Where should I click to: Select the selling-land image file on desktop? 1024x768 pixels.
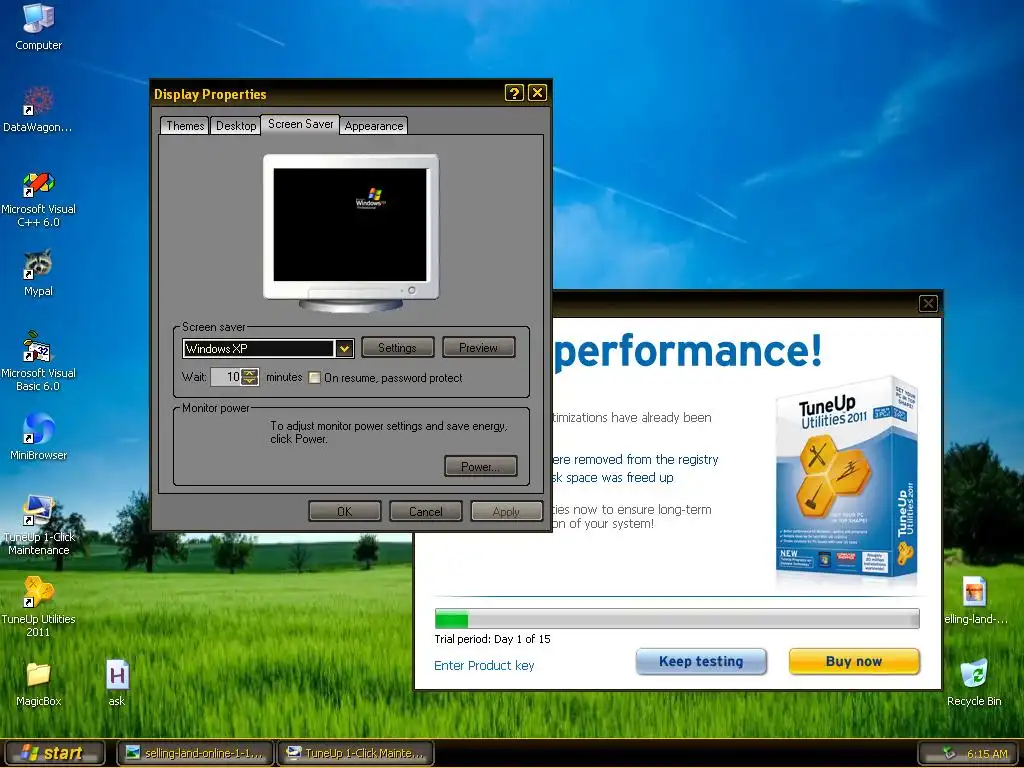pyautogui.click(x=975, y=601)
